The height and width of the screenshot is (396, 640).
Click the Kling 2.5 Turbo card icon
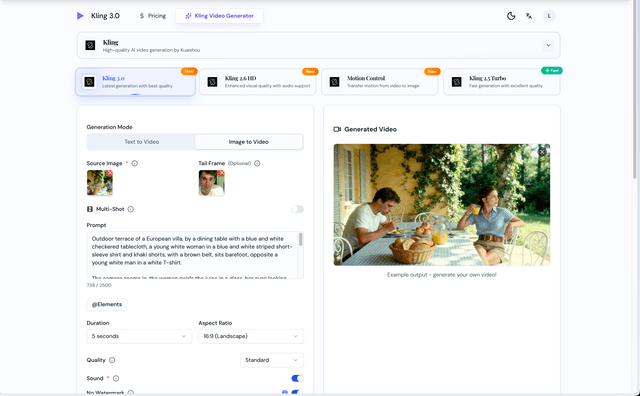(x=456, y=82)
